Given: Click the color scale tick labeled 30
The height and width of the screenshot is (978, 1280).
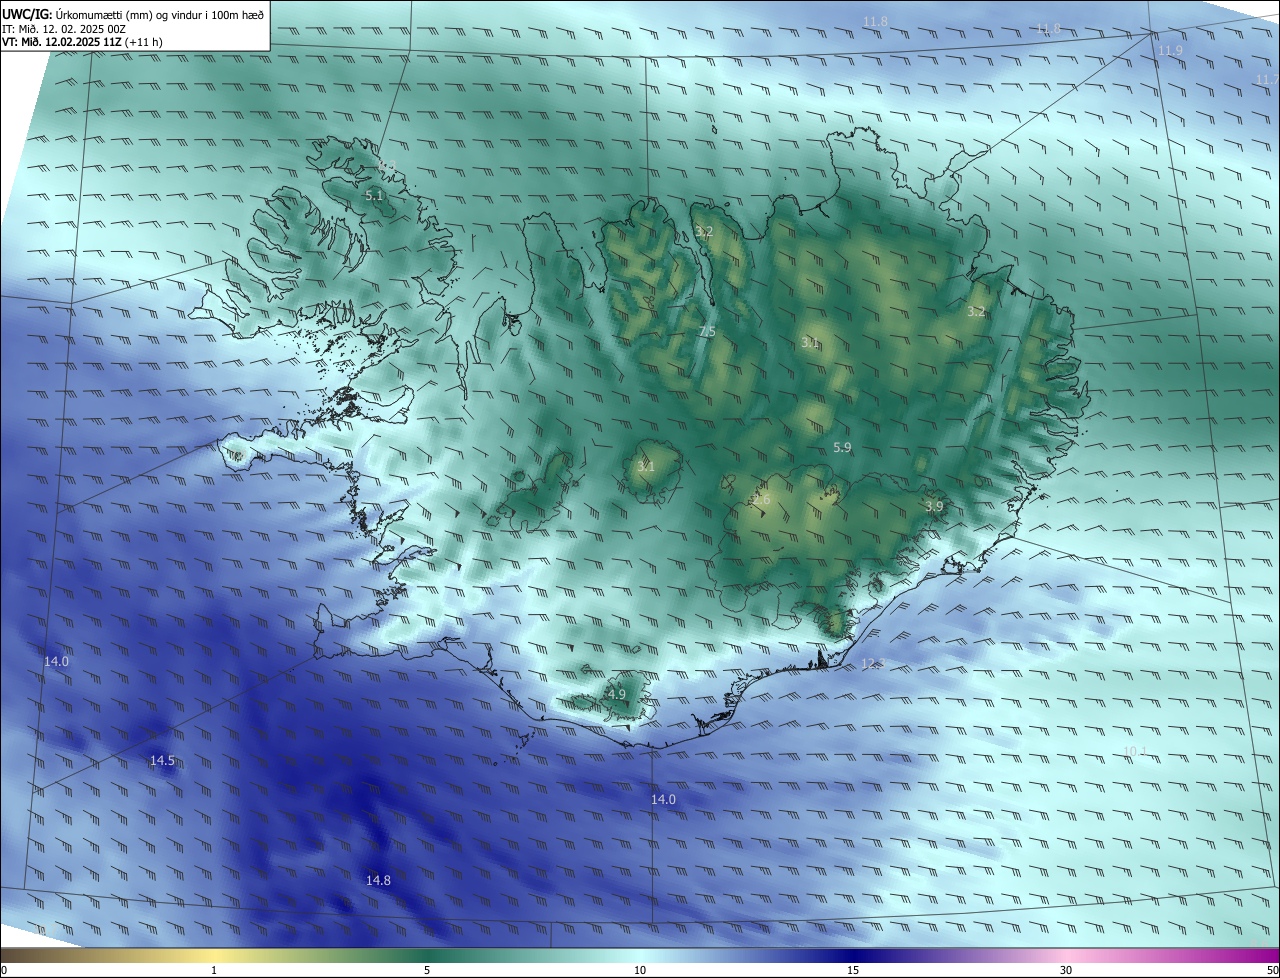Looking at the screenshot, I should (x=1066, y=970).
